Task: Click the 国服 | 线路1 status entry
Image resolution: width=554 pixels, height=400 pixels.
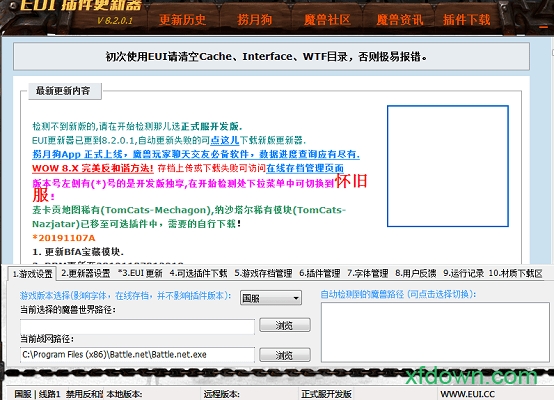Action: click(37, 394)
